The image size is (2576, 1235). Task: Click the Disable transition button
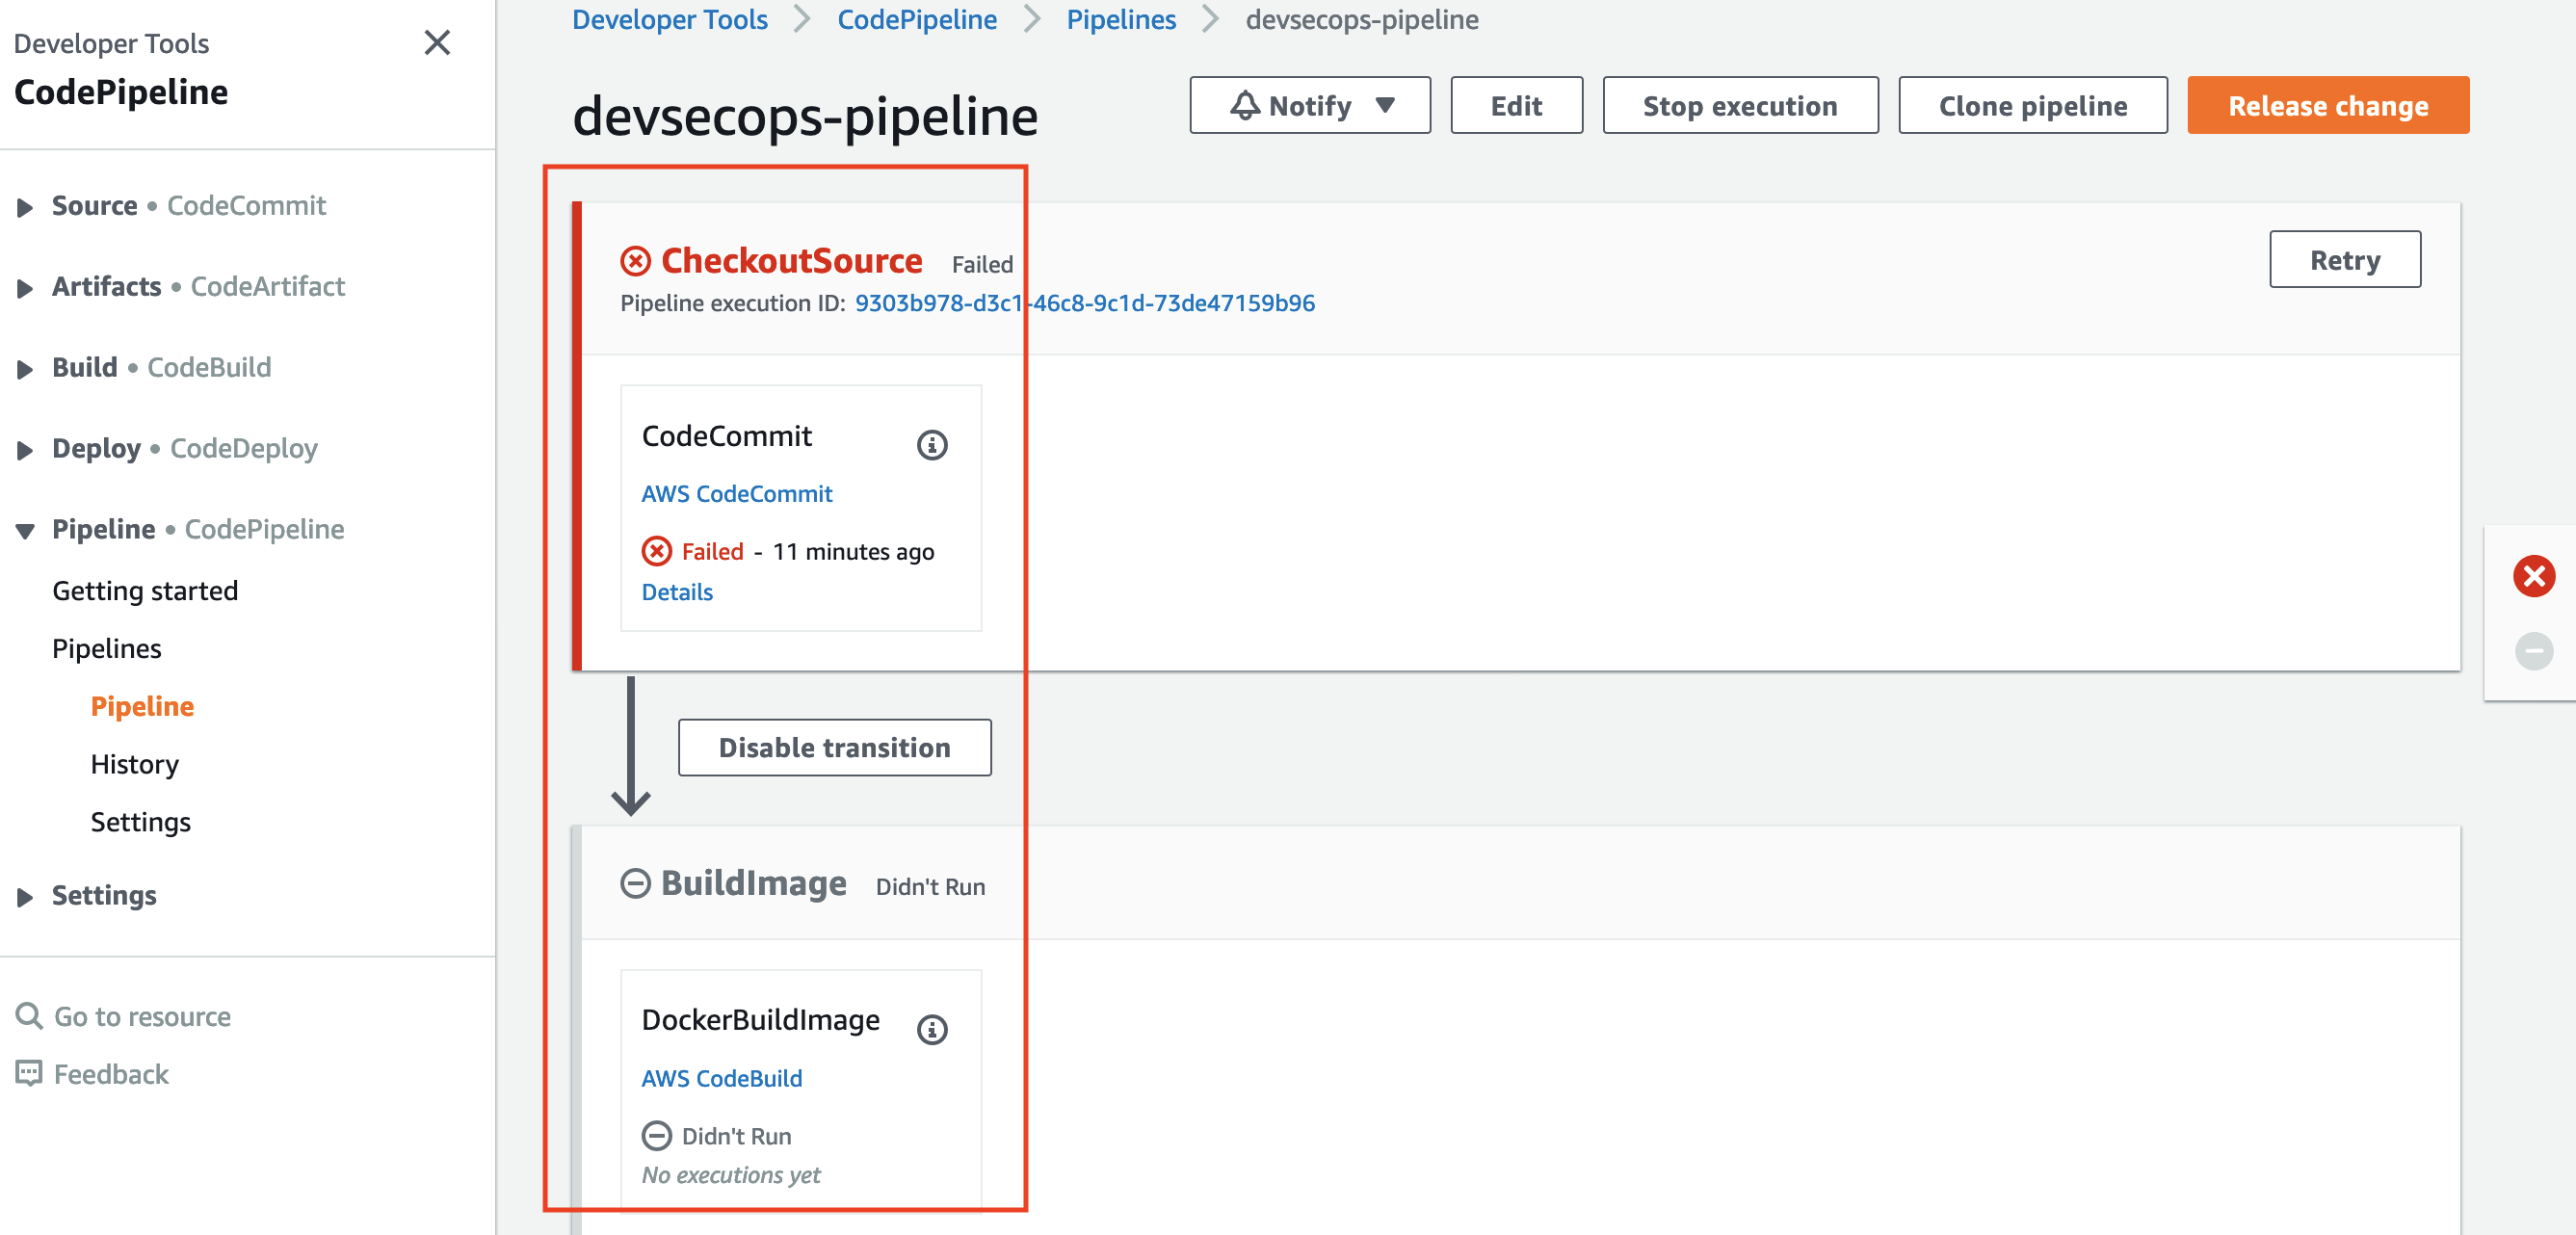pyautogui.click(x=835, y=747)
